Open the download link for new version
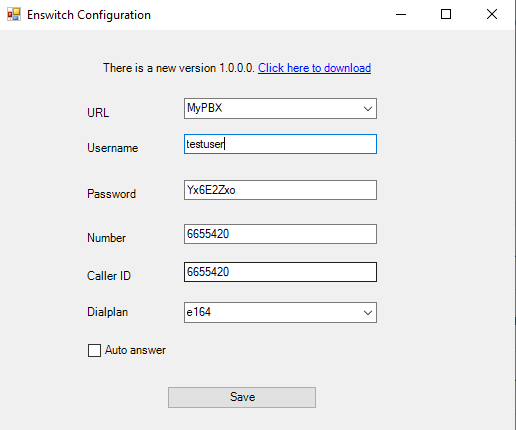 (x=314, y=68)
